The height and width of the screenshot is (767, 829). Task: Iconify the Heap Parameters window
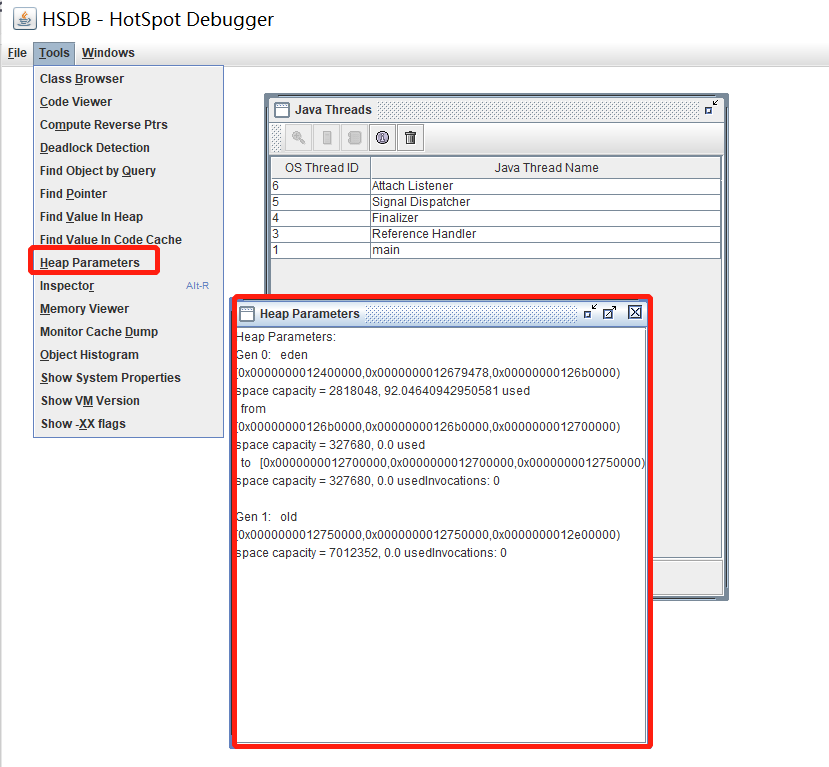(590, 312)
